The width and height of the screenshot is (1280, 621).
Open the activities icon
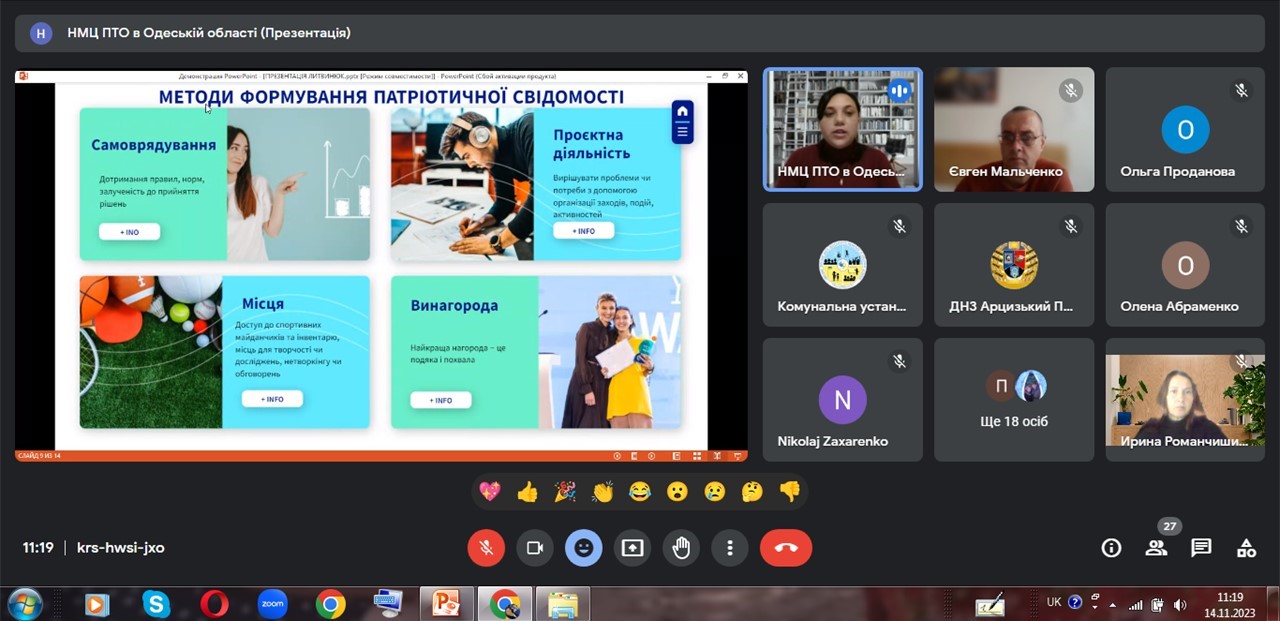pyautogui.click(x=1246, y=548)
